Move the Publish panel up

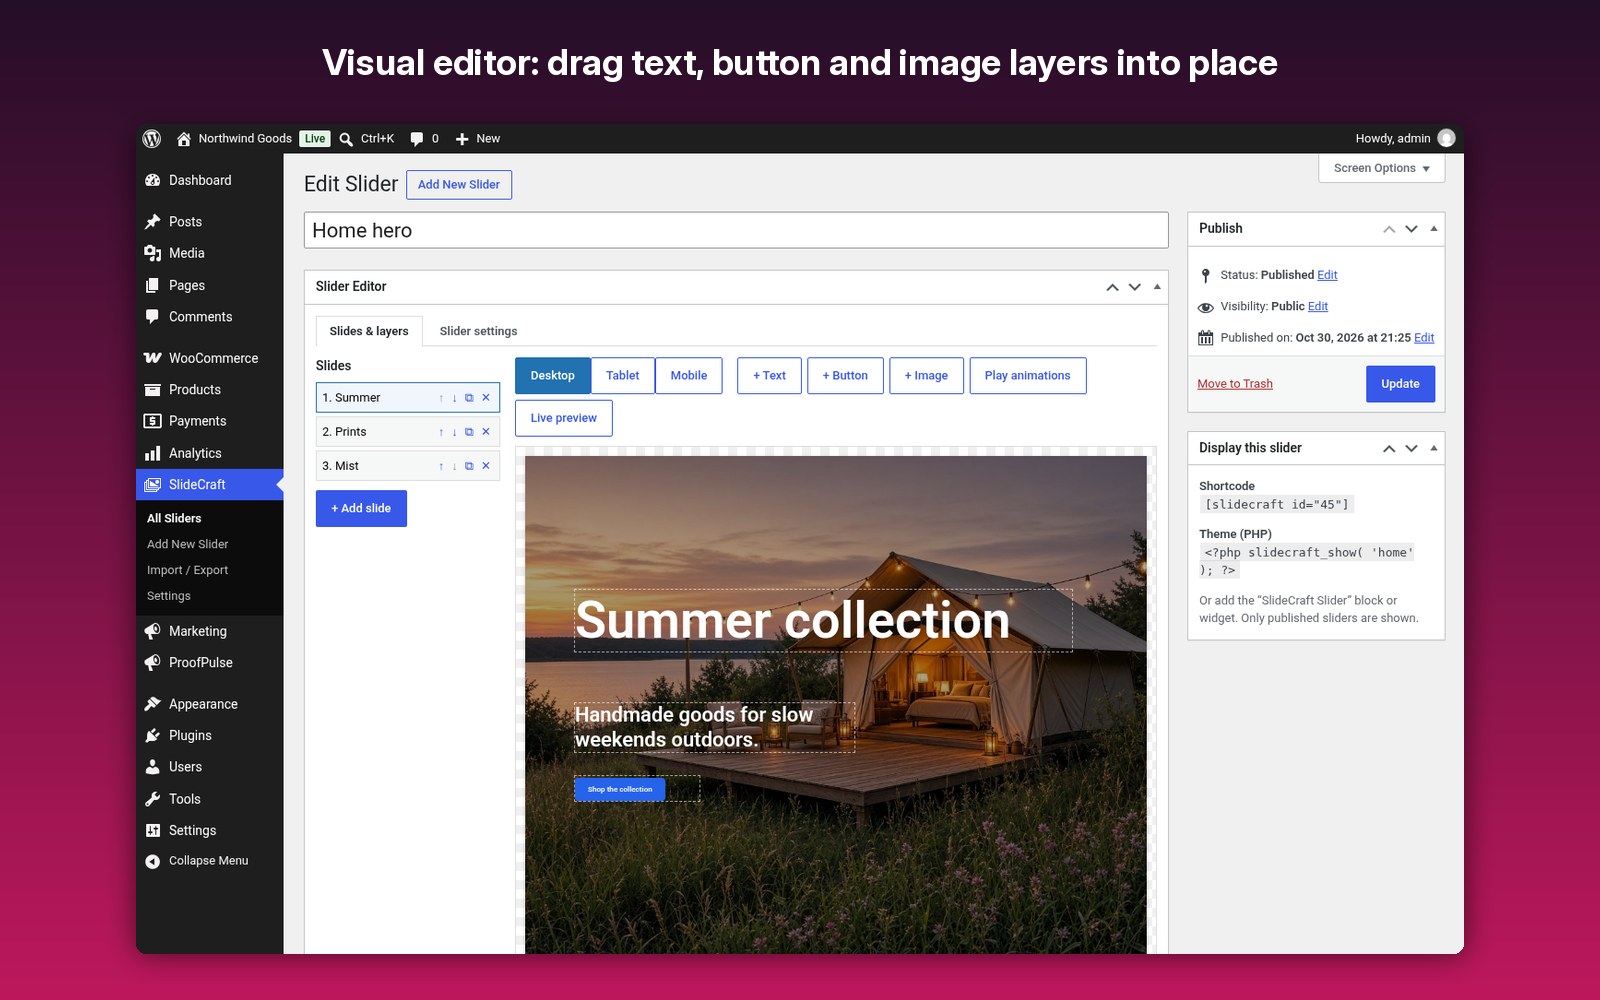[1389, 229]
